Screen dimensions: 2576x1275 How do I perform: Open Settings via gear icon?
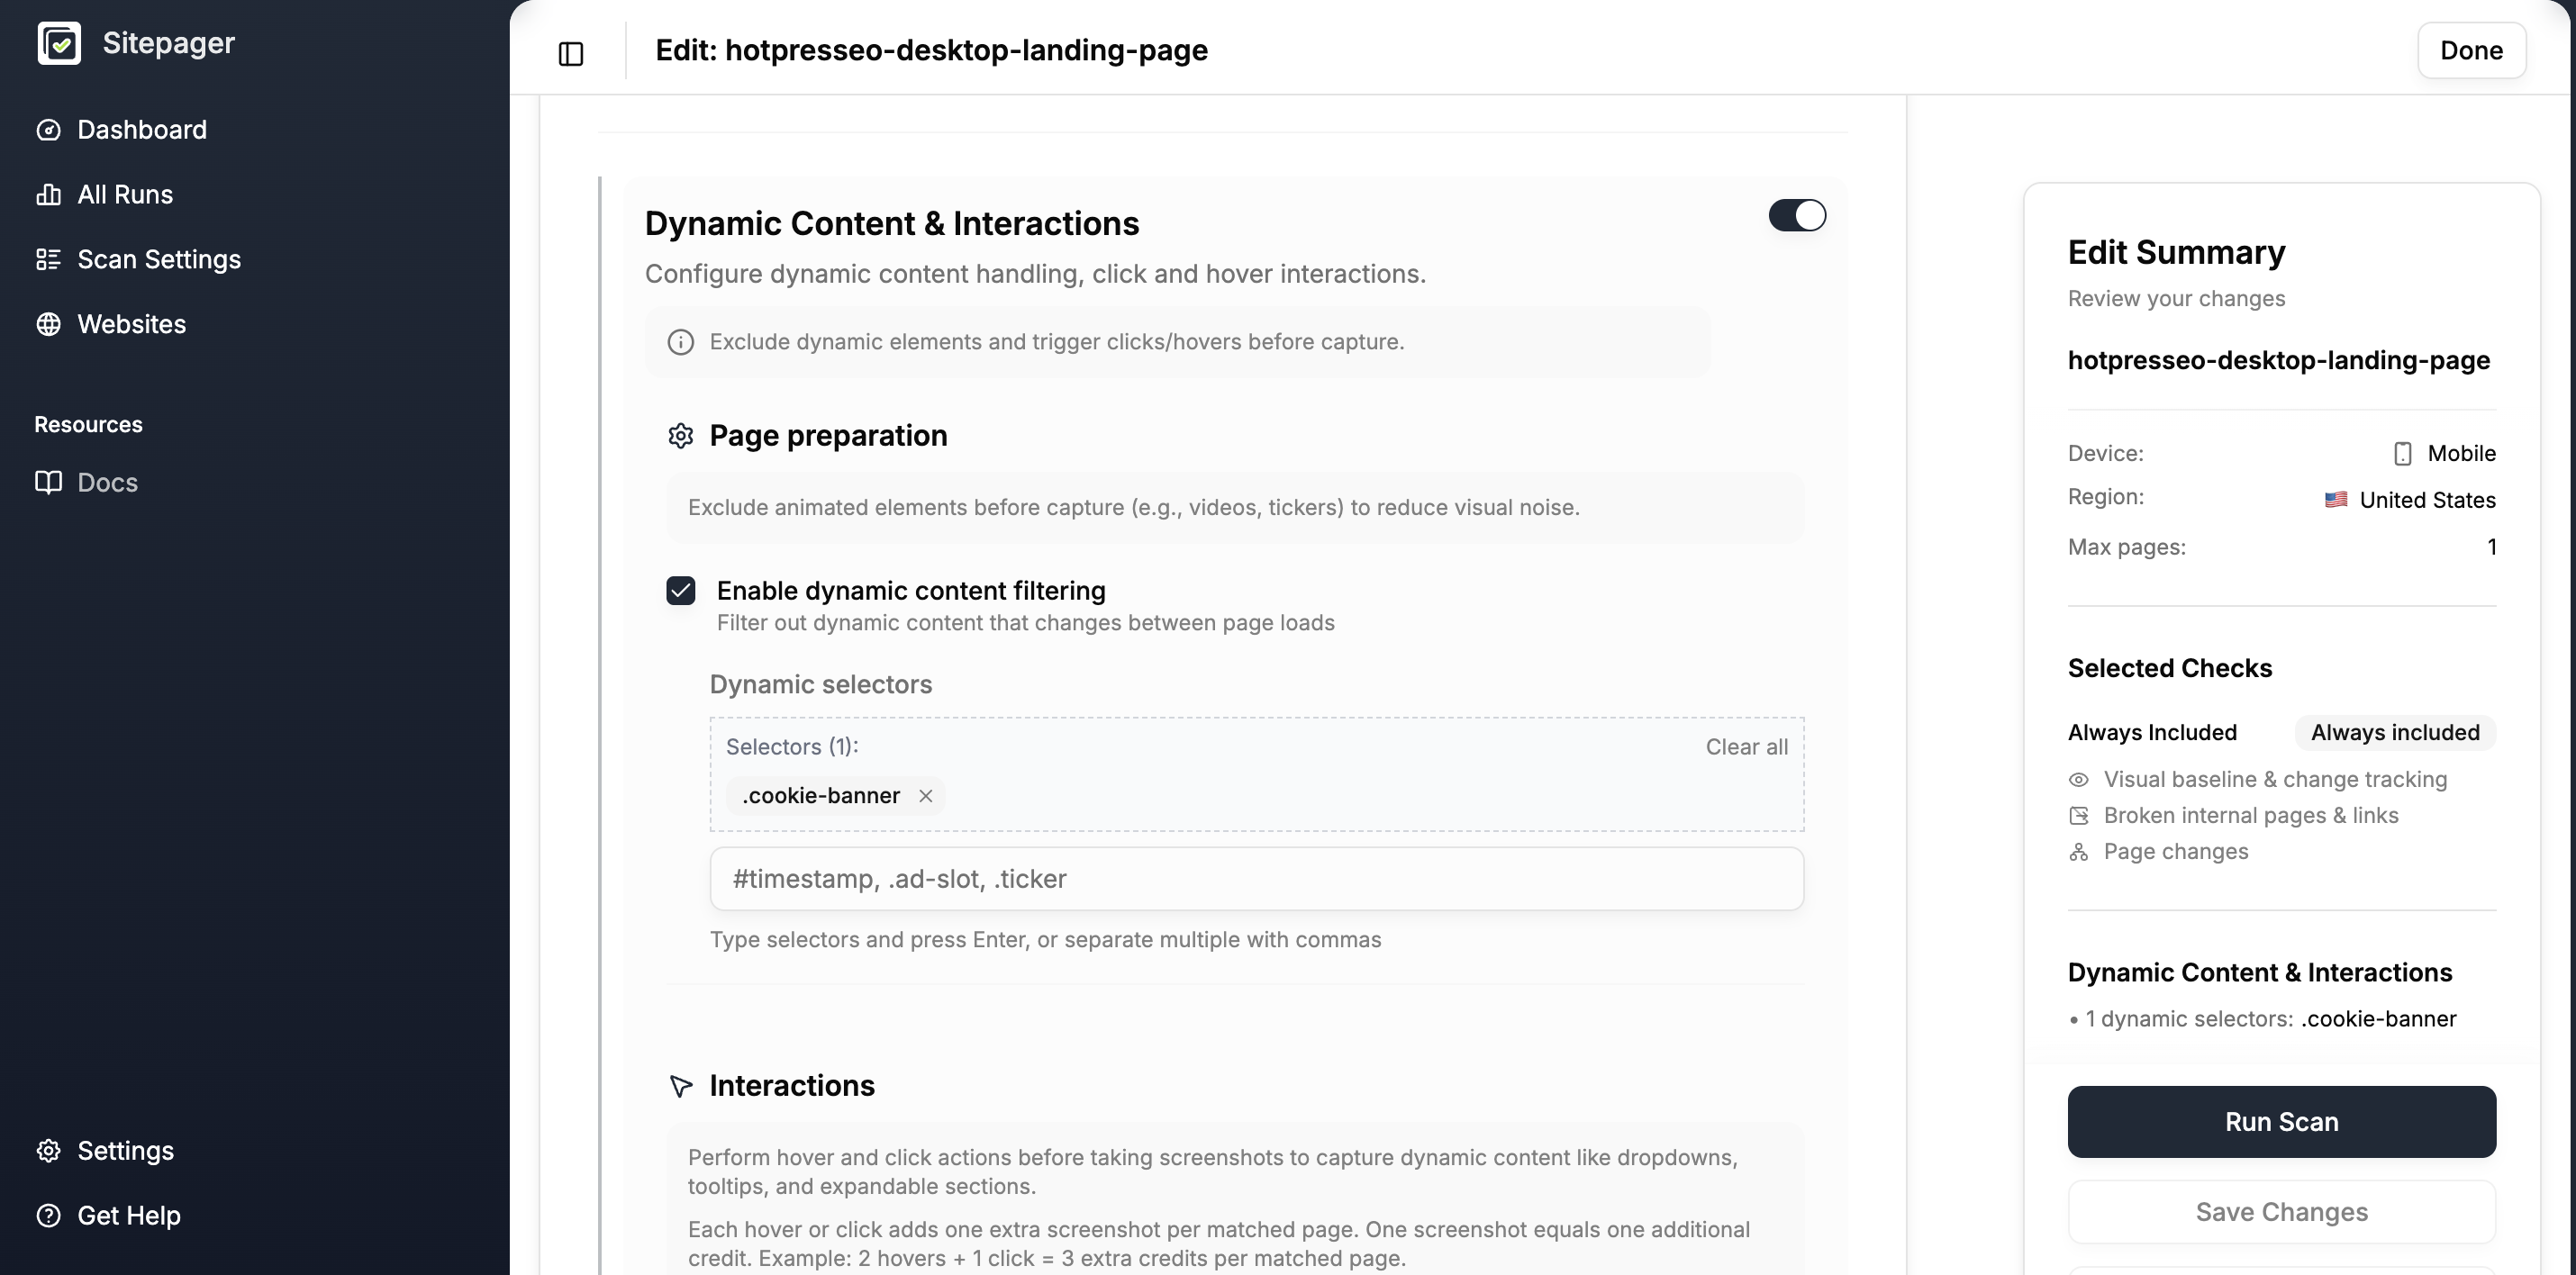click(49, 1150)
